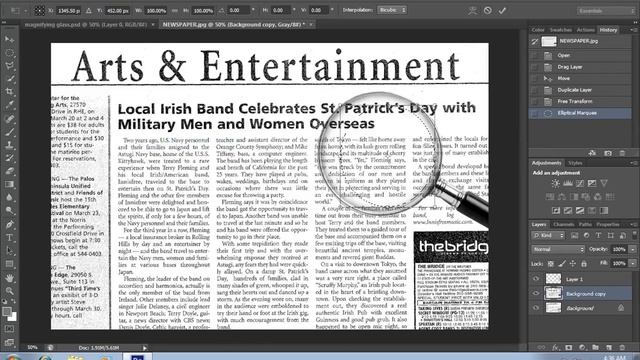The image size is (640, 360).
Task: Select the Horizontal Type tool
Action: tap(9, 238)
